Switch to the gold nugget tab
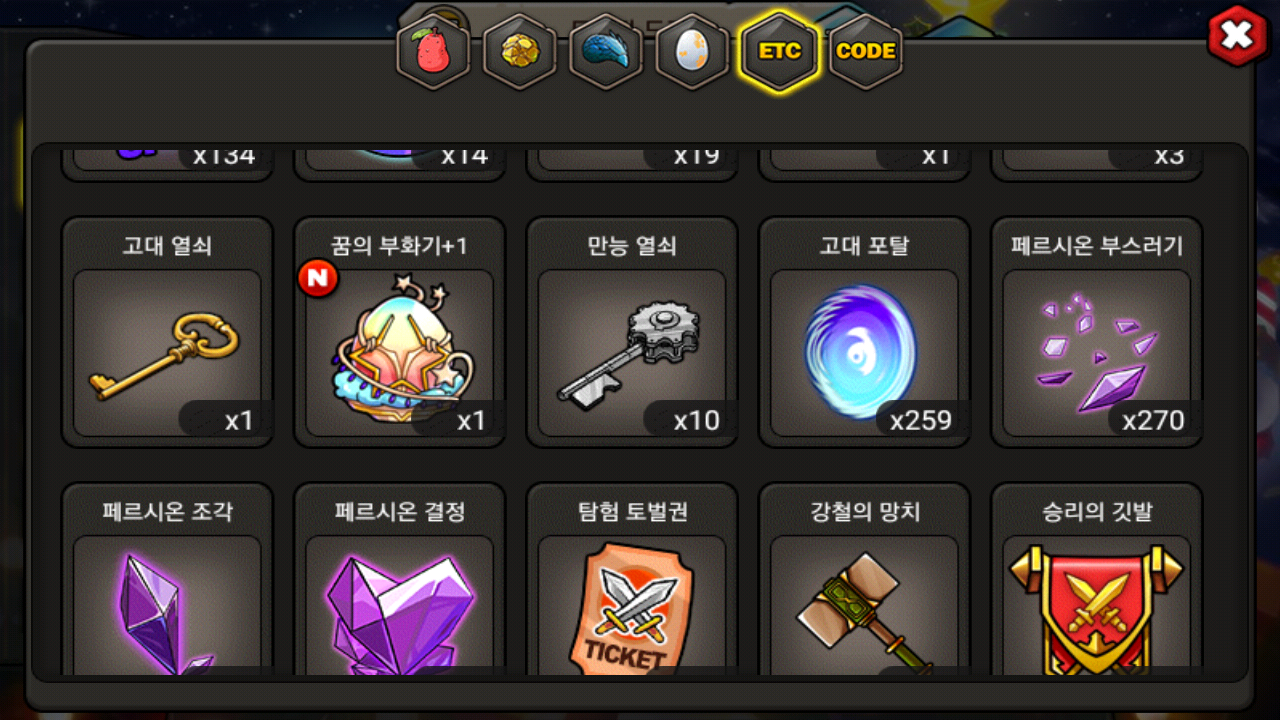Screen dimensions: 1280x720 (x=520, y=52)
